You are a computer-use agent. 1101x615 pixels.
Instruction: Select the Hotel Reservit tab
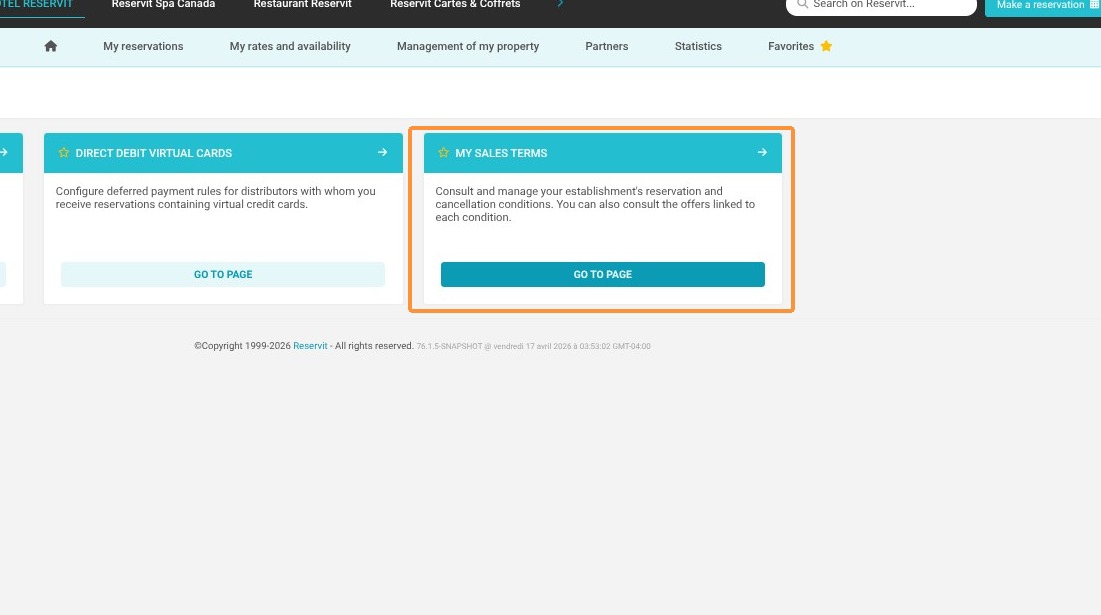pyautogui.click(x=37, y=4)
